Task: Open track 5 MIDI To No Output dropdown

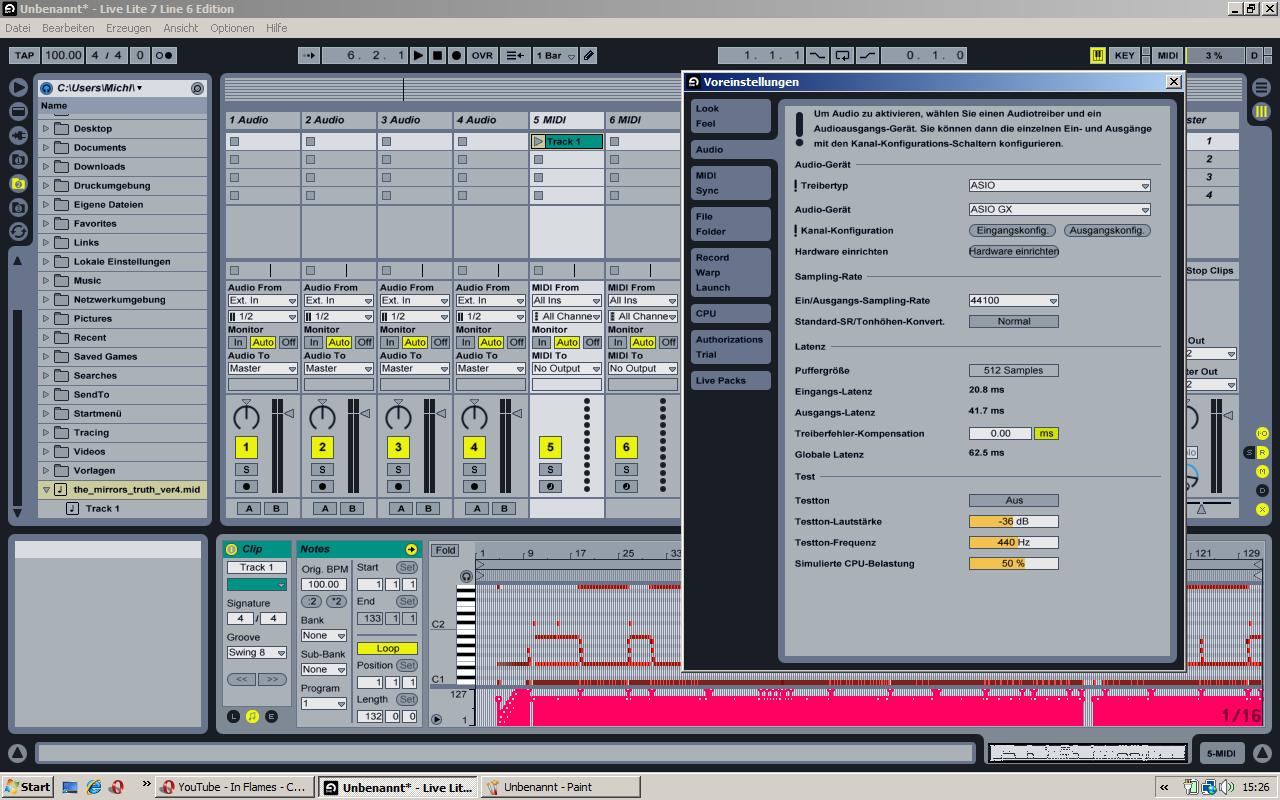Action: 566,368
